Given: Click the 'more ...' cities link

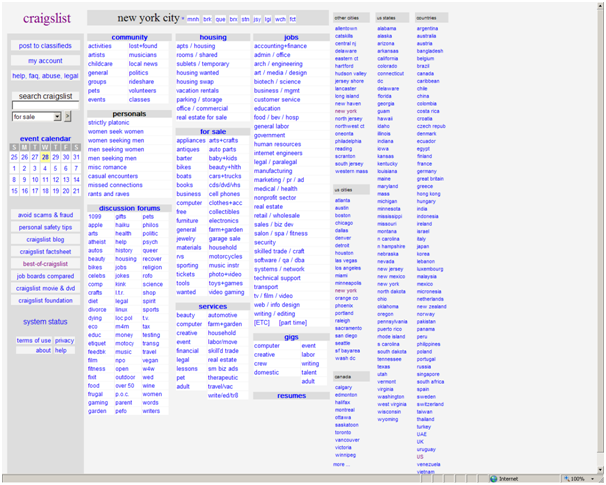Looking at the screenshot, I should (341, 464).
